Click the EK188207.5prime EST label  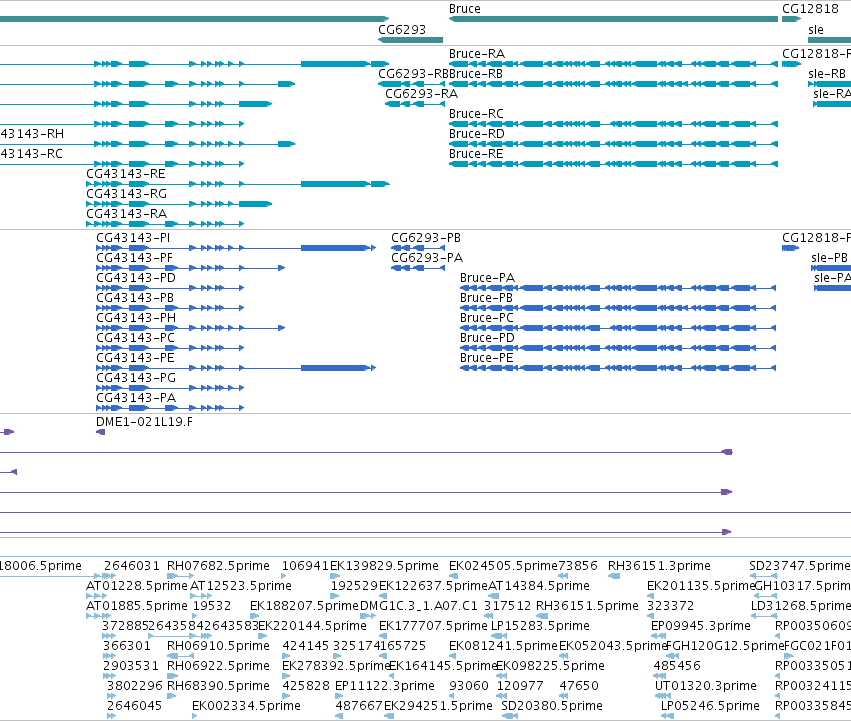(x=304, y=606)
